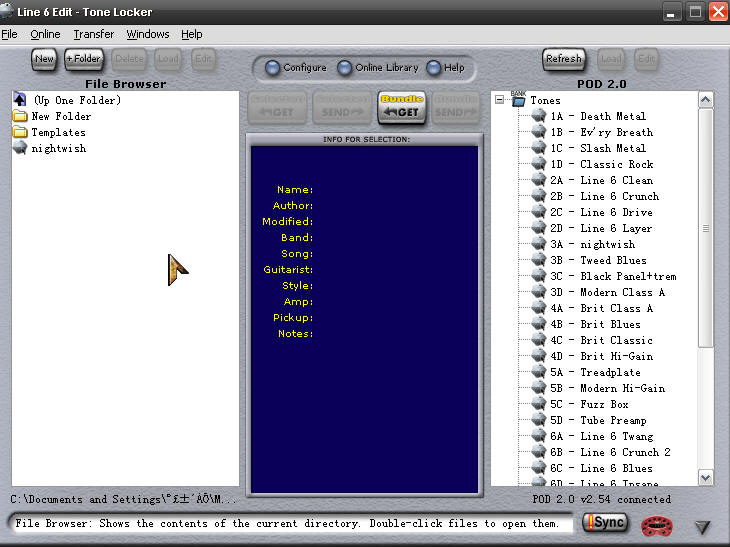Select tone 6C - Line 6 Blues
The image size is (730, 547).
tap(601, 468)
